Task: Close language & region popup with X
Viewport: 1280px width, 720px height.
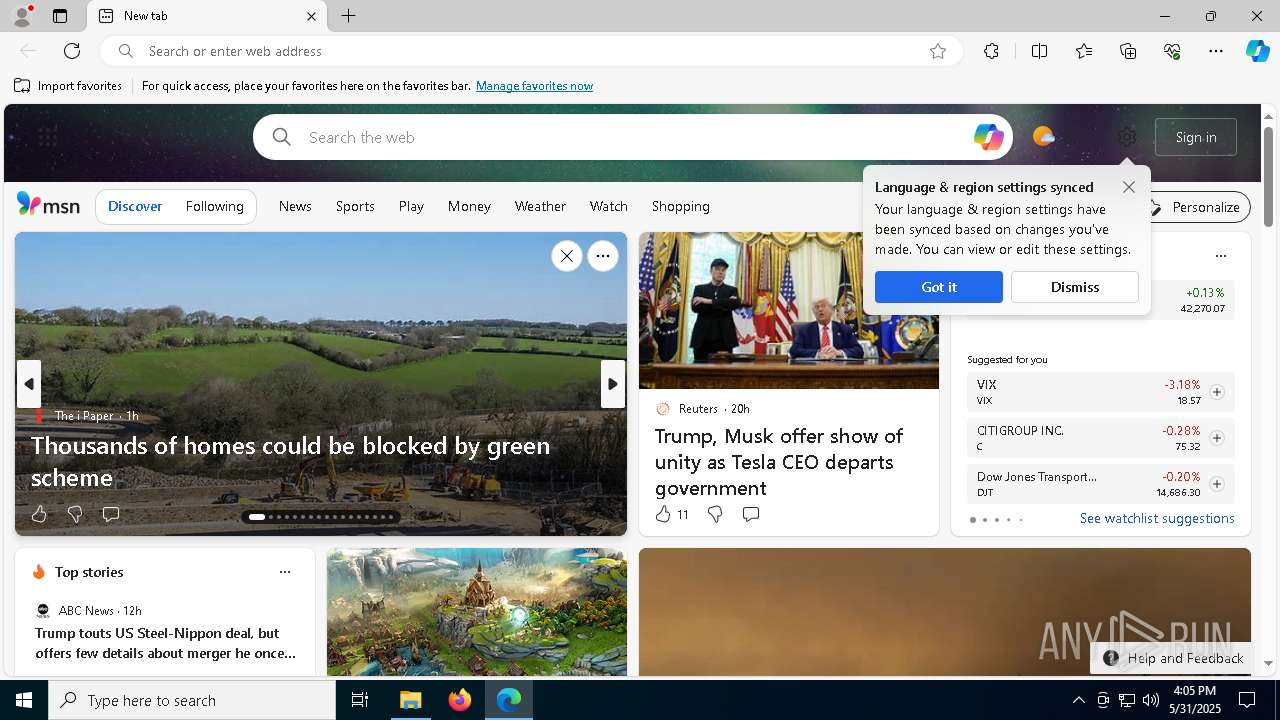Action: tap(1128, 187)
